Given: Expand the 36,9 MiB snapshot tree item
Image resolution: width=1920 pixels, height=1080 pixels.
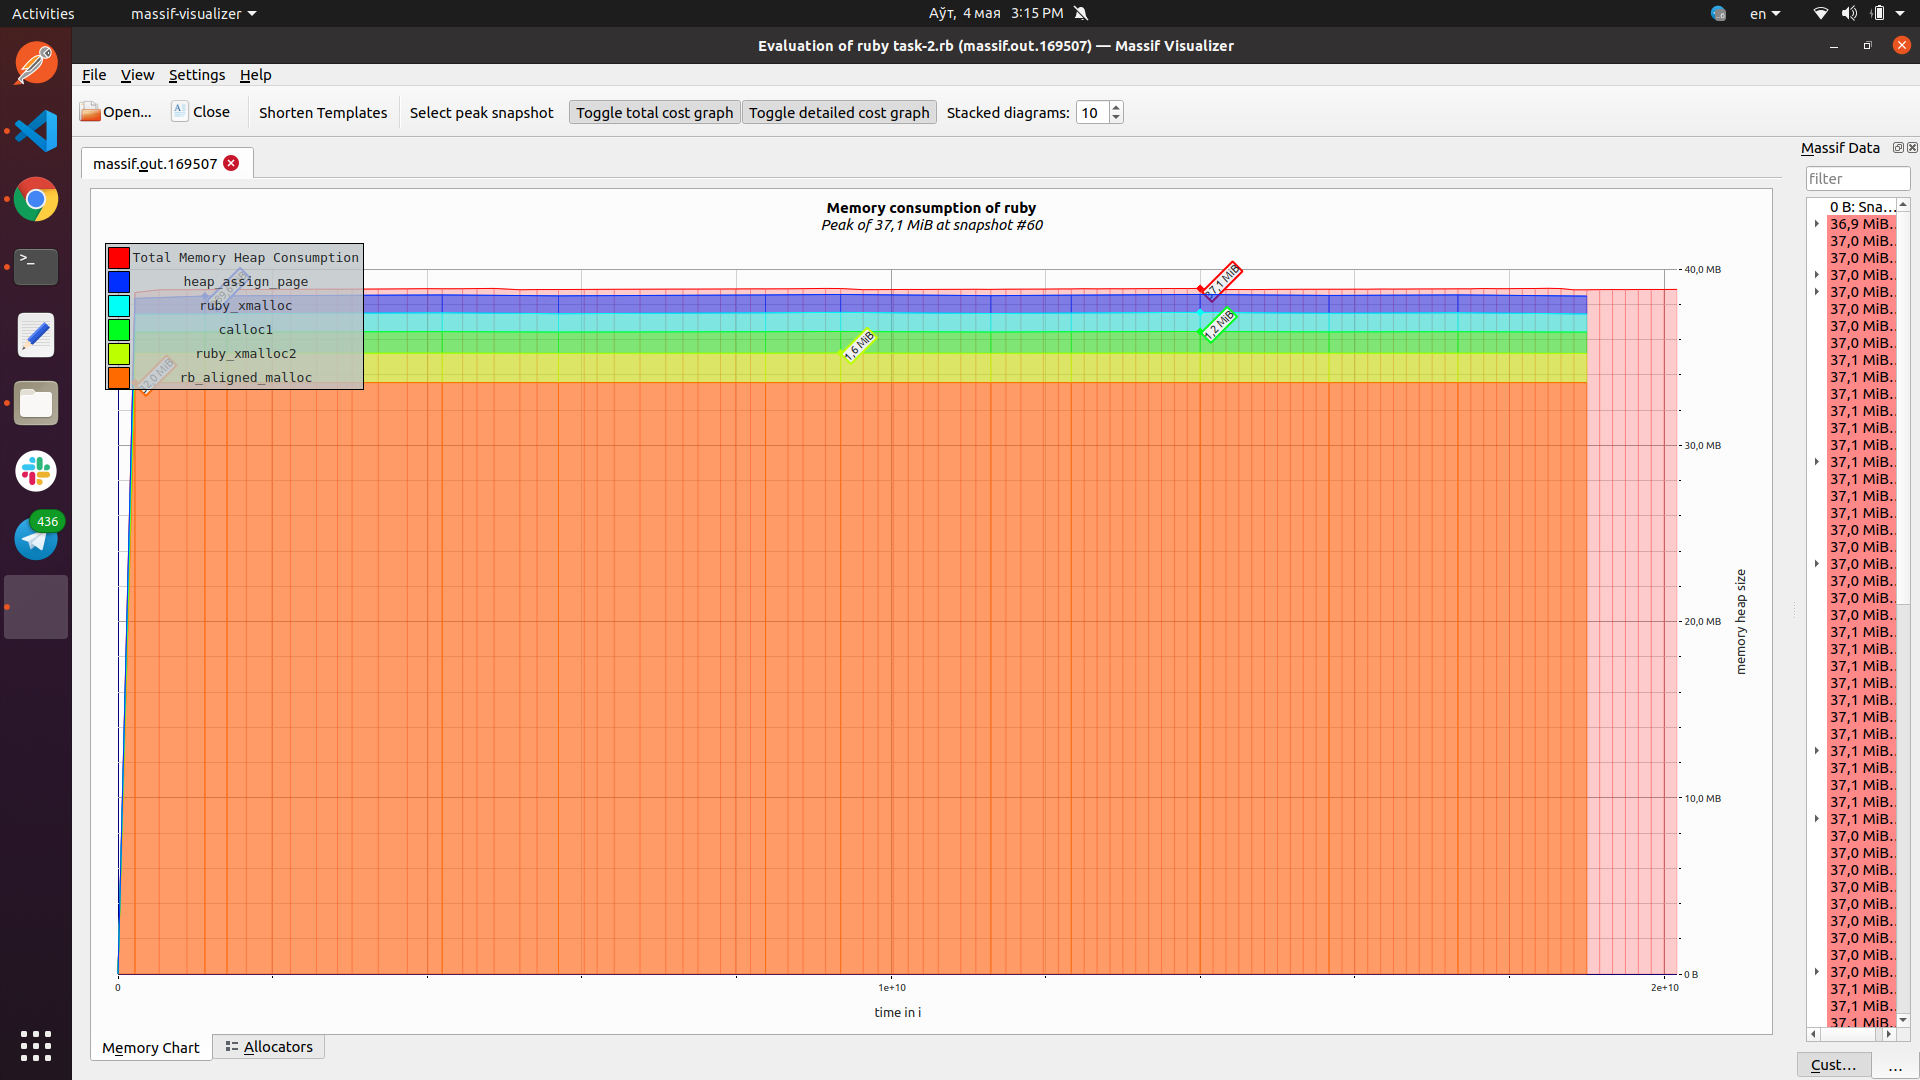Looking at the screenshot, I should coord(1817,224).
